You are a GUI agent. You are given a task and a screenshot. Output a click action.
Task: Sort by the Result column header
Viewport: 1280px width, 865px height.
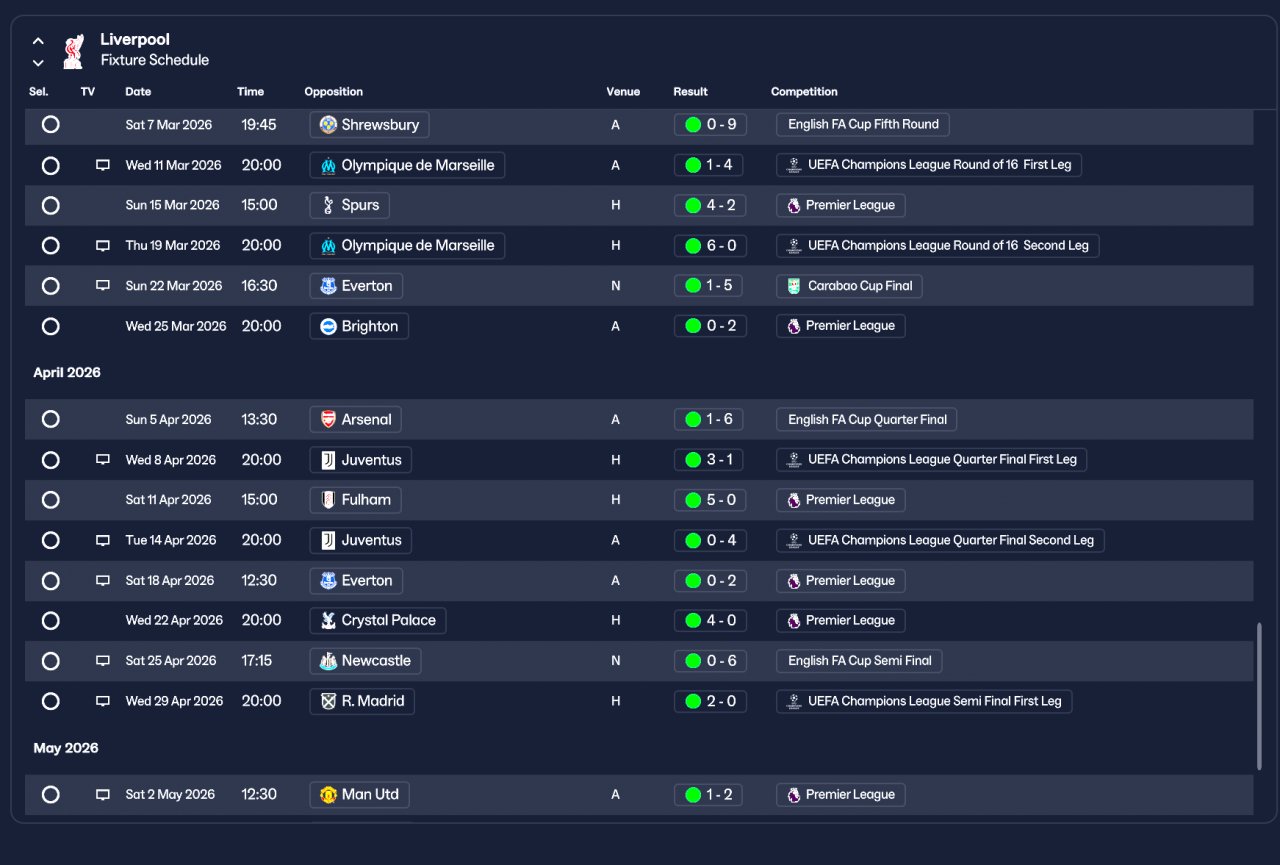click(x=690, y=92)
